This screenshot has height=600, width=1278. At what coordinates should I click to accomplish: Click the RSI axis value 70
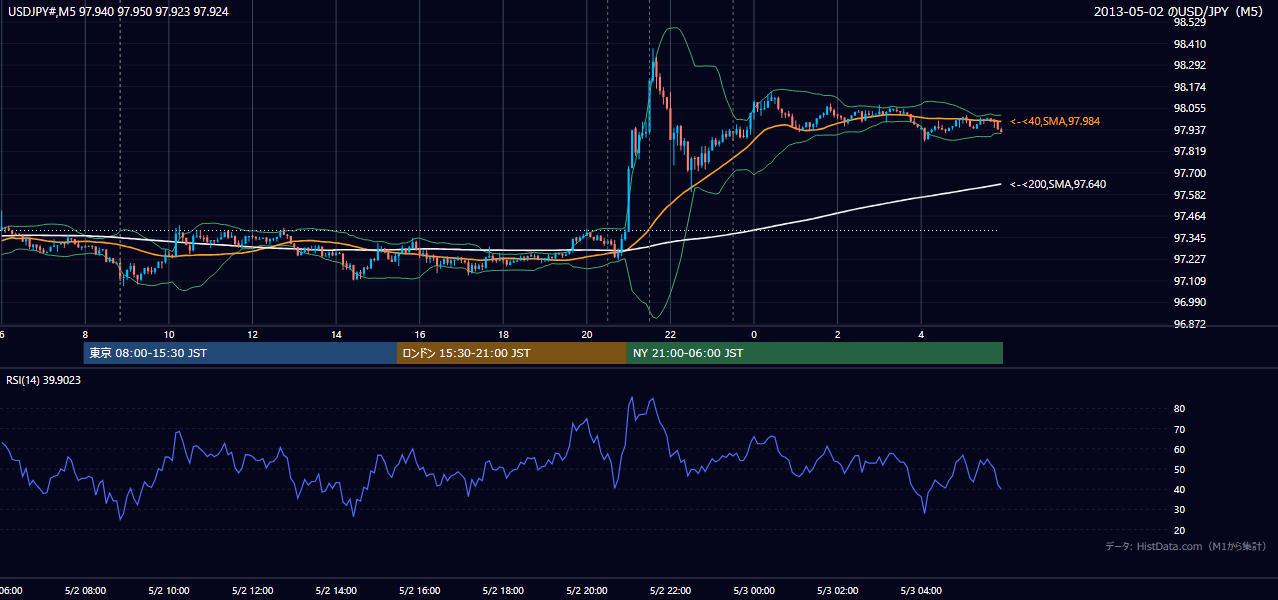(x=1180, y=430)
